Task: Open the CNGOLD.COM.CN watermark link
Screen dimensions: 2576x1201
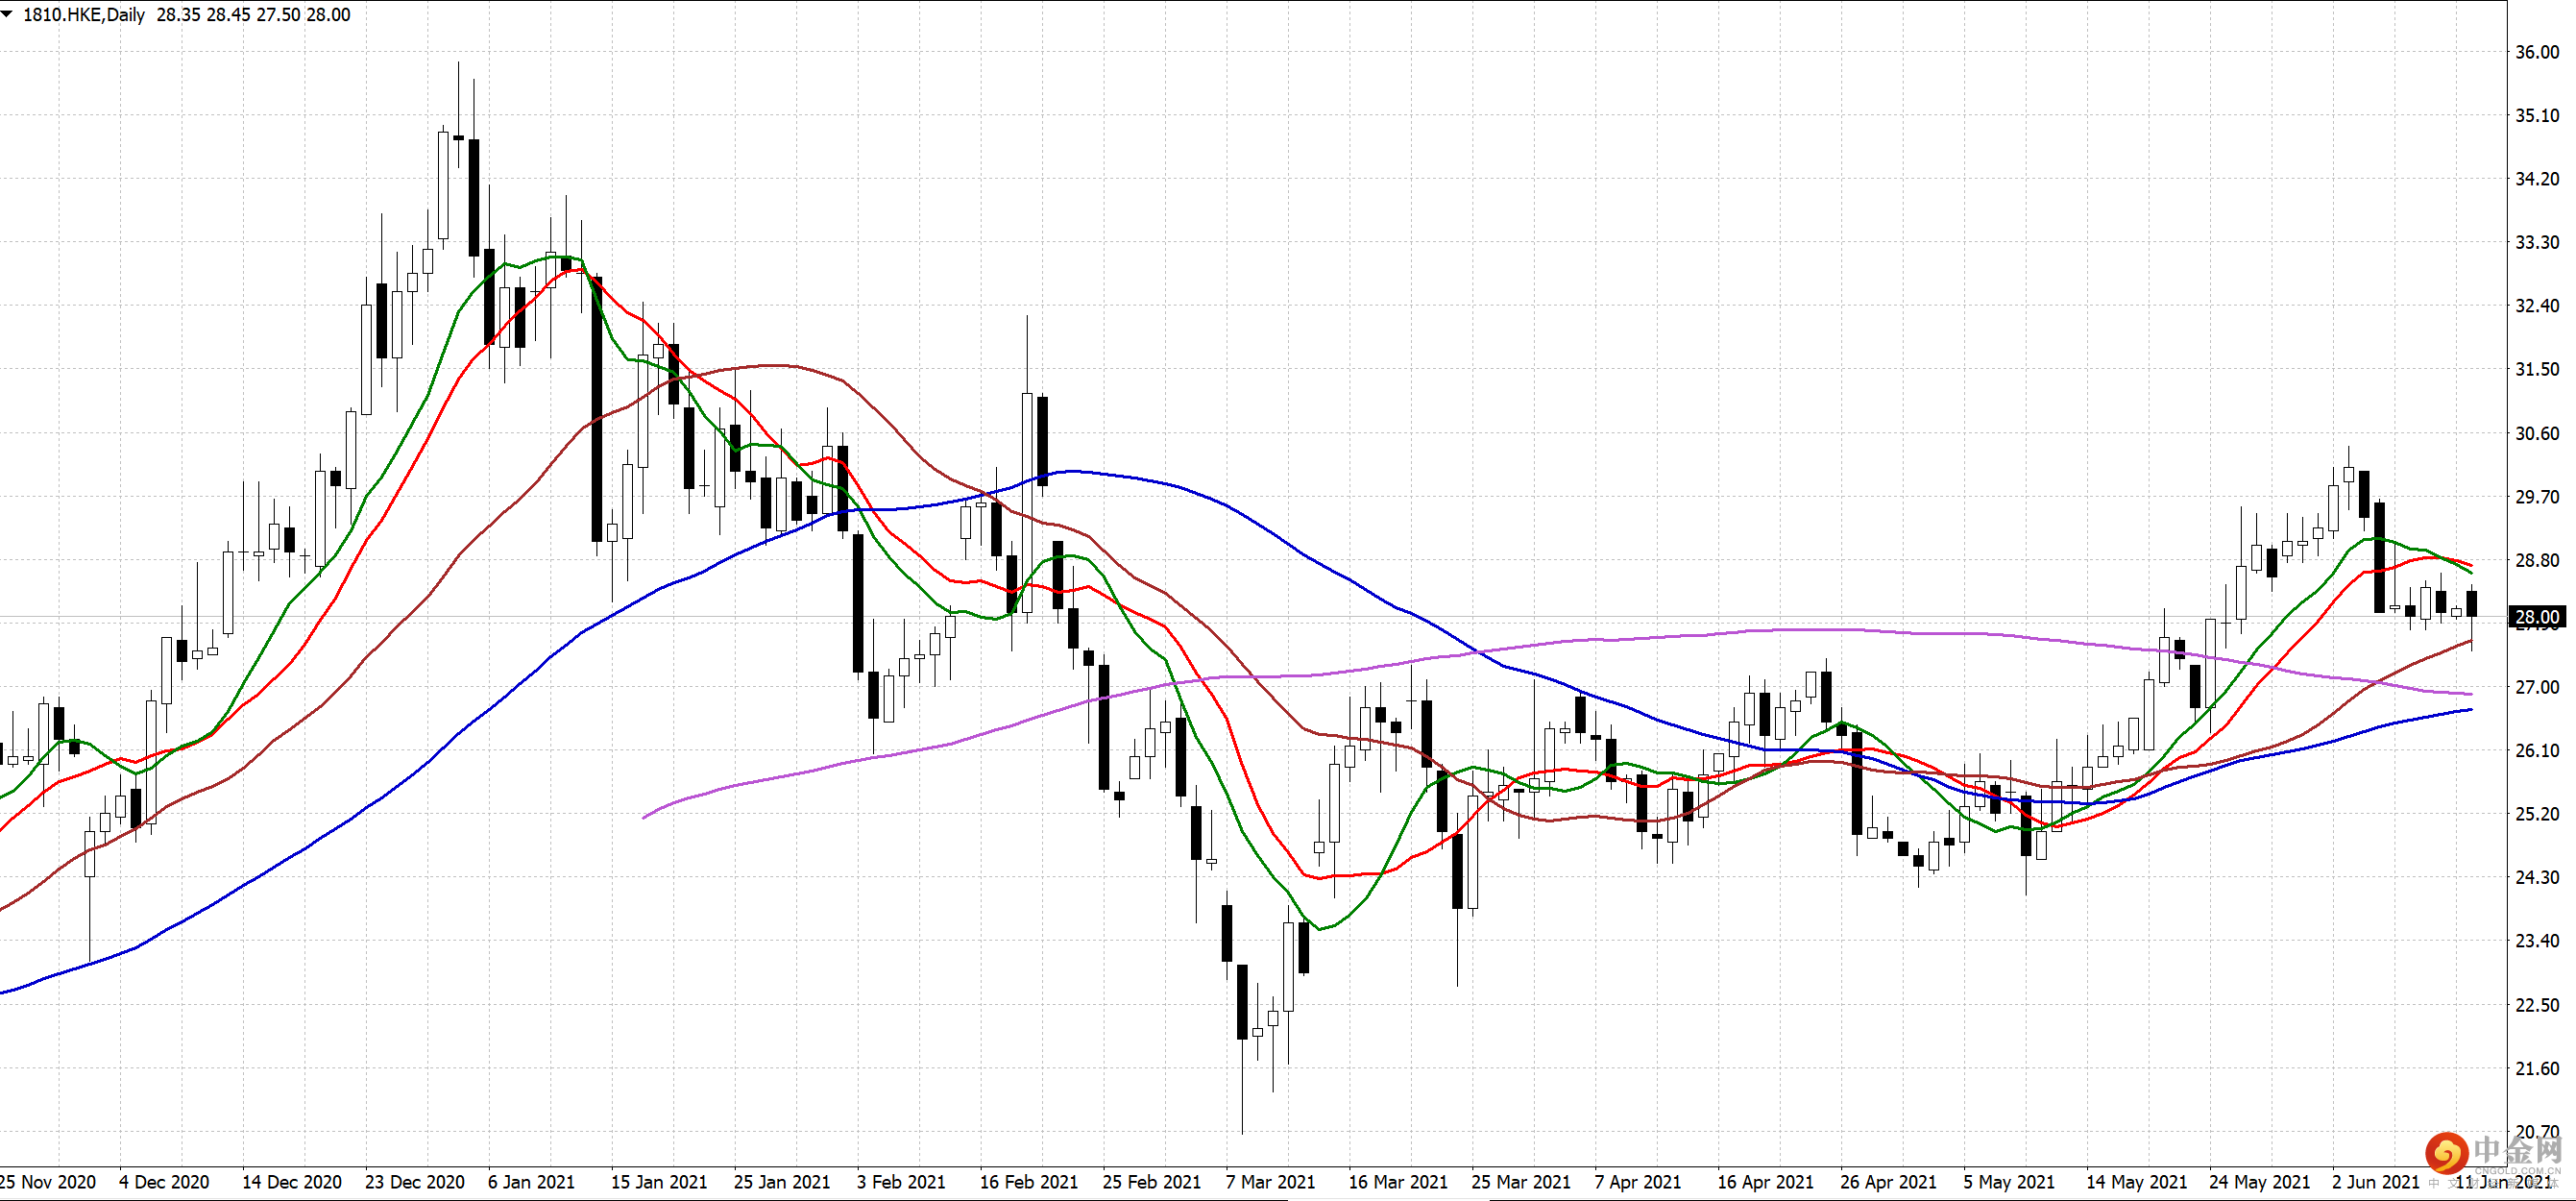Action: [2517, 1171]
